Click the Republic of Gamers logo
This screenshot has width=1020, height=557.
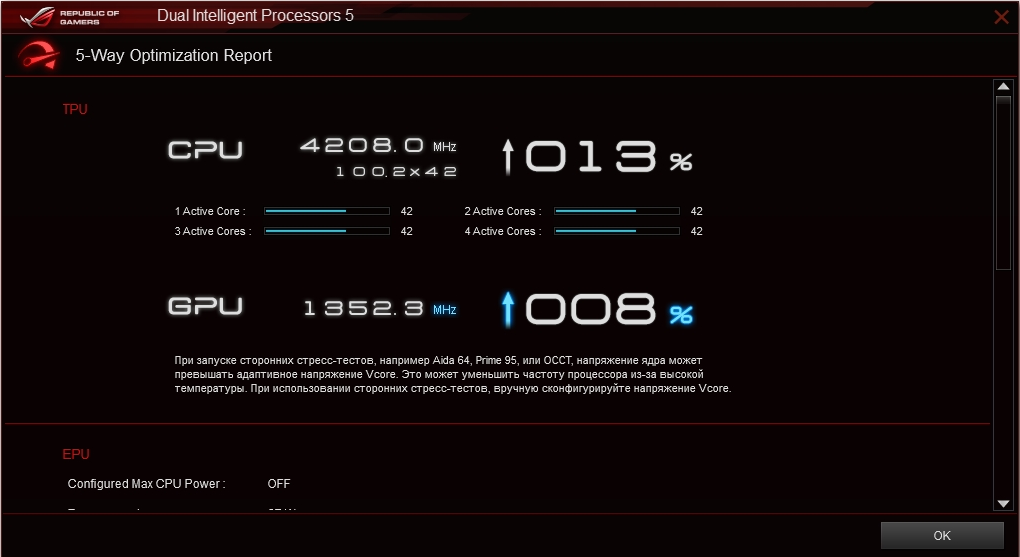coord(70,17)
